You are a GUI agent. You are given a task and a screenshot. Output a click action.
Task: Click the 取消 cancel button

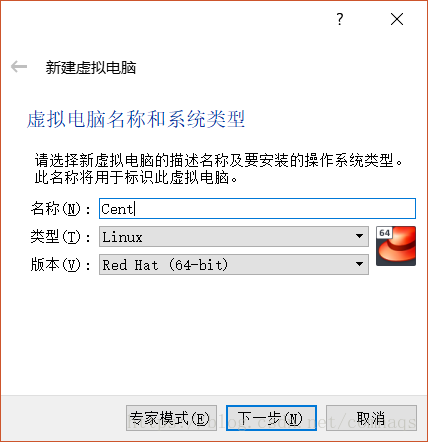[371, 418]
